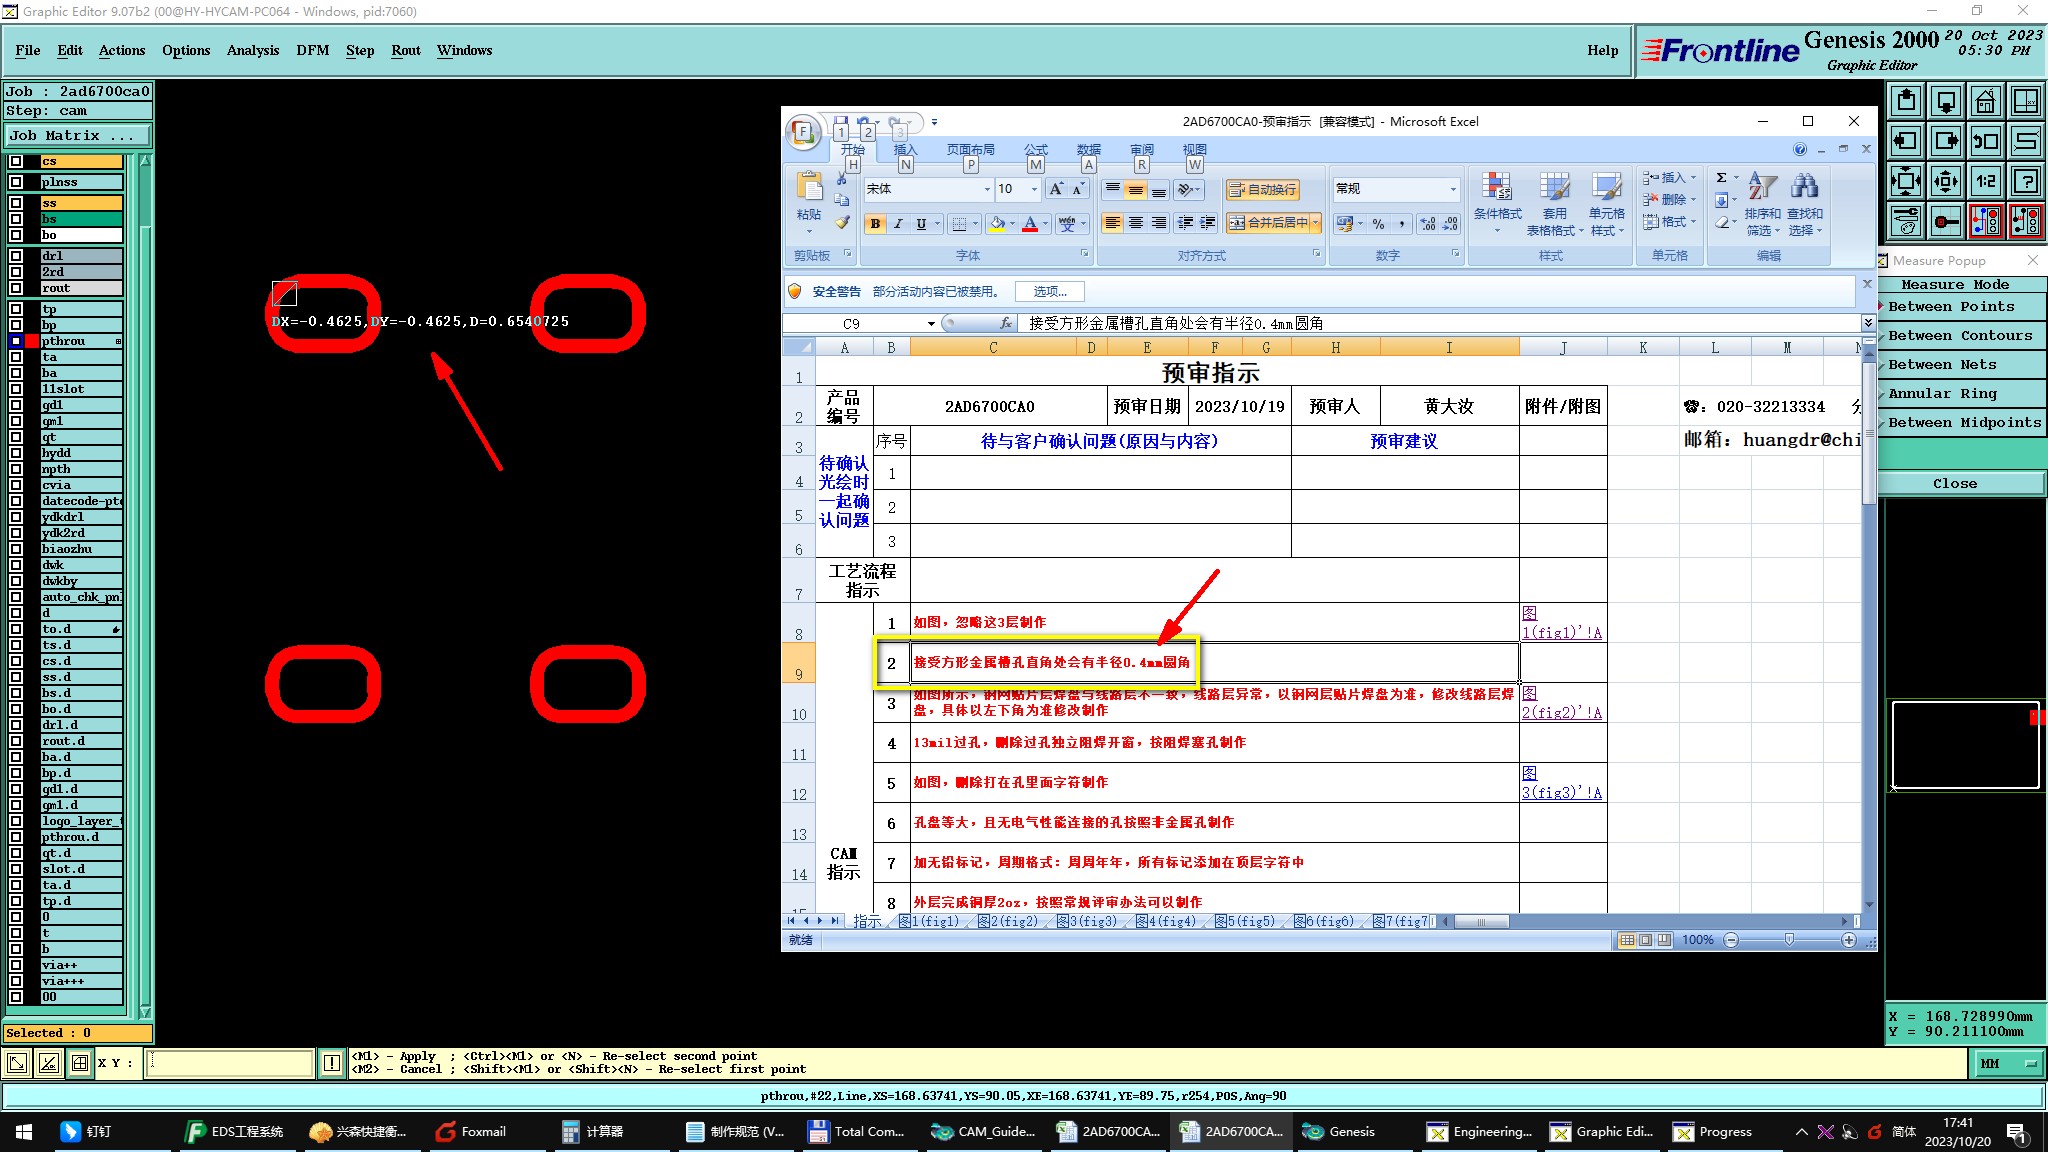Viewport: 2048px width, 1152px height.
Task: Open the font name dropdown showing 宋体
Action: [986, 189]
